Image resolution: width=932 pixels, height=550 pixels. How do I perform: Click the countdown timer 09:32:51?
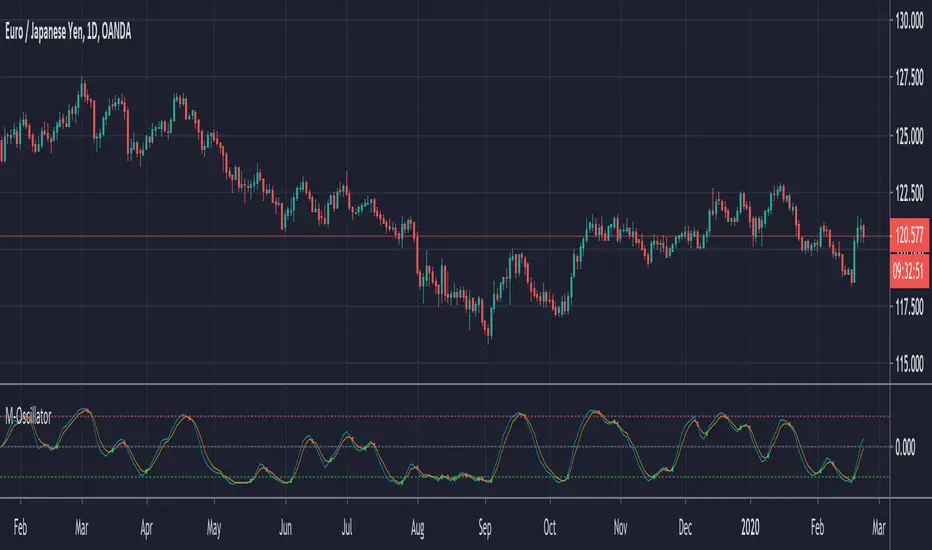(909, 271)
